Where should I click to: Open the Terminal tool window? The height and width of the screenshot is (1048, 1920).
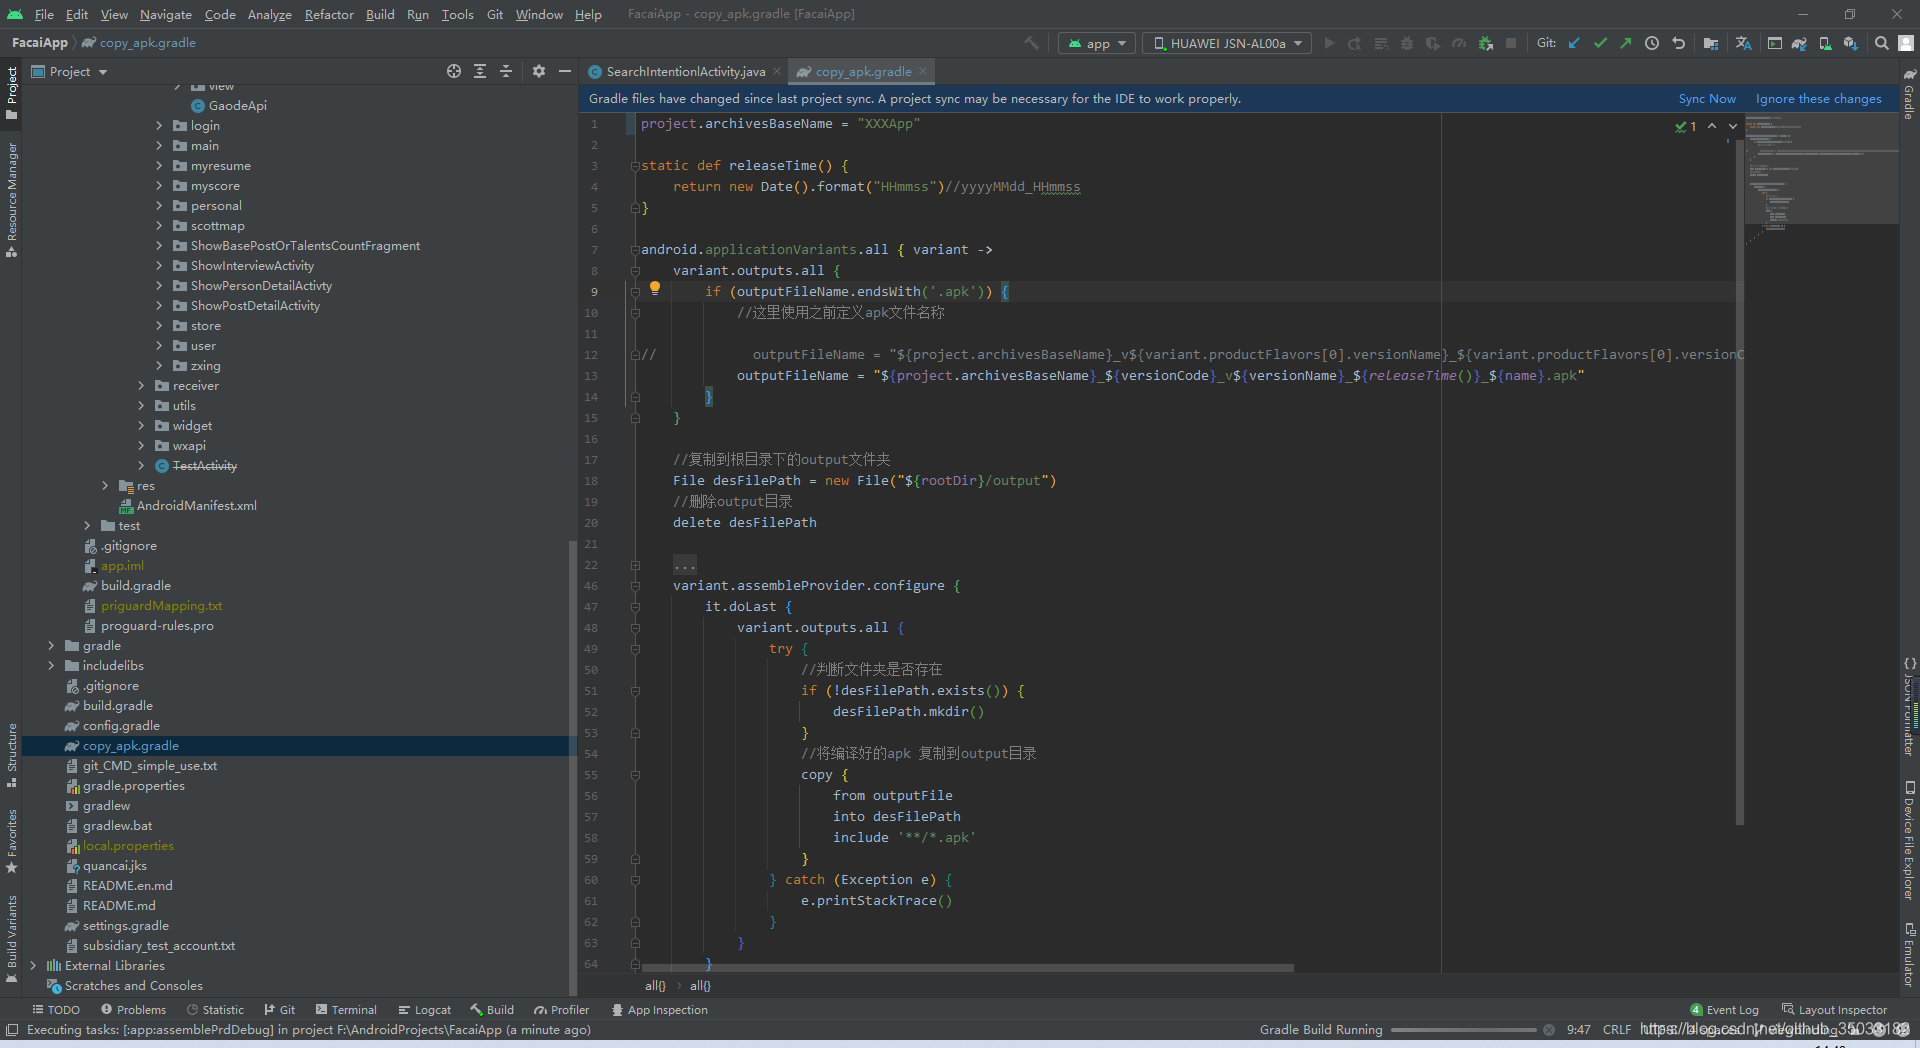click(x=346, y=1010)
